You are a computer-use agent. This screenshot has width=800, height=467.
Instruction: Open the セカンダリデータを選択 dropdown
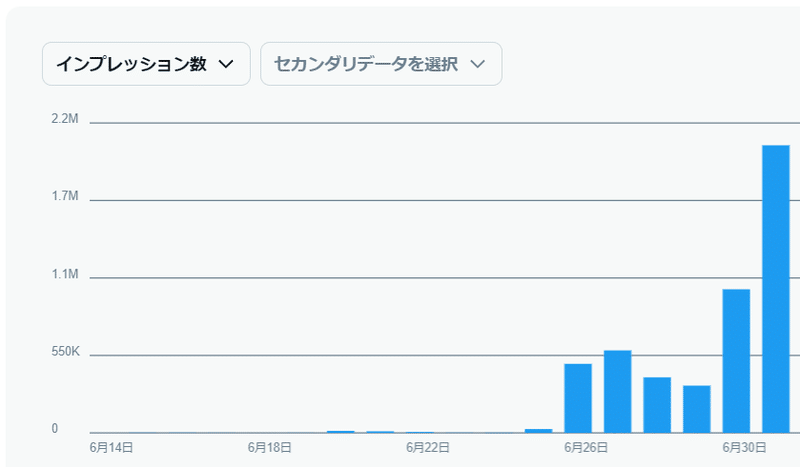pos(381,64)
